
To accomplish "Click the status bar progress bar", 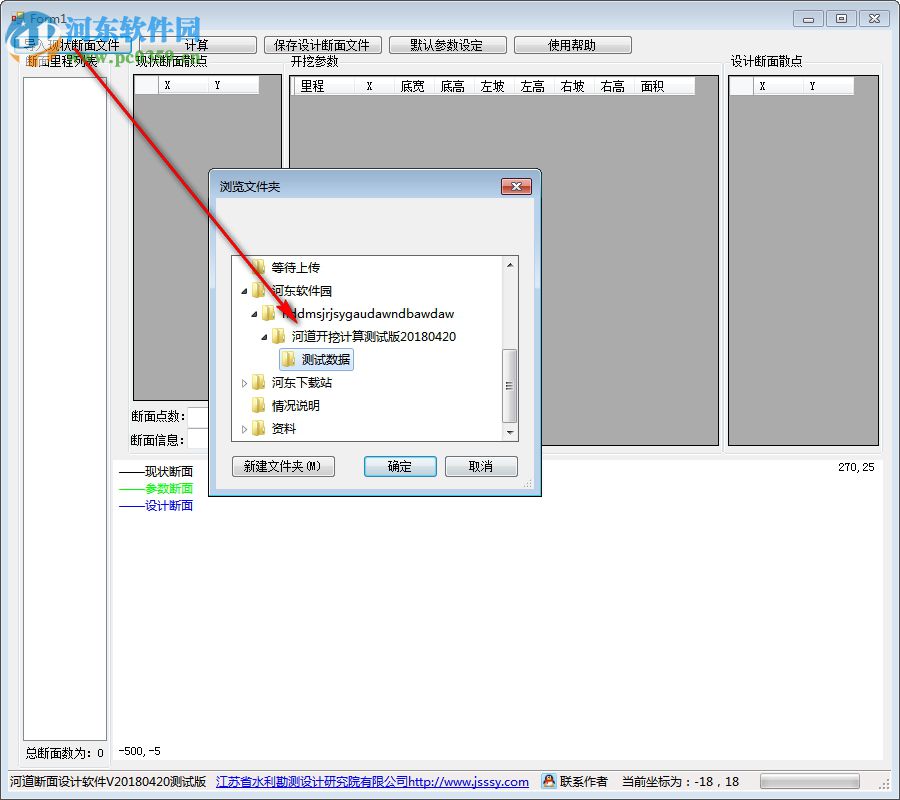I will click(x=810, y=781).
